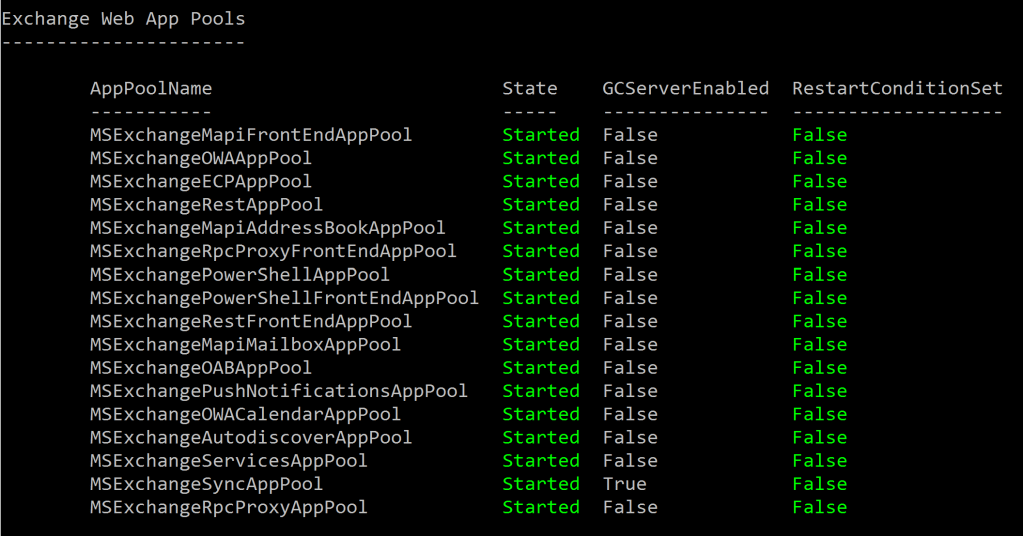Select the MSExchangeRestAppPool row name
Image resolution: width=1023 pixels, height=536 pixels.
click(206, 205)
